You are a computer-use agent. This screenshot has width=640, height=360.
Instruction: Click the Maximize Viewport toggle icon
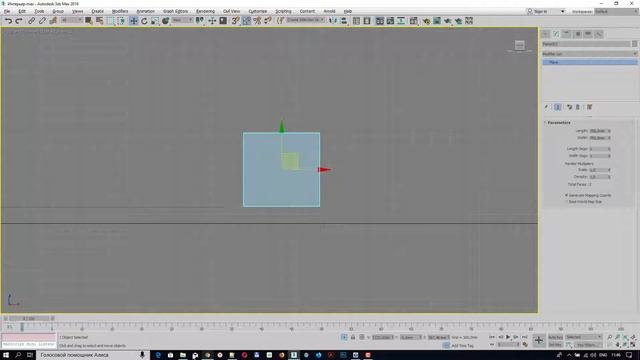pos(633,345)
